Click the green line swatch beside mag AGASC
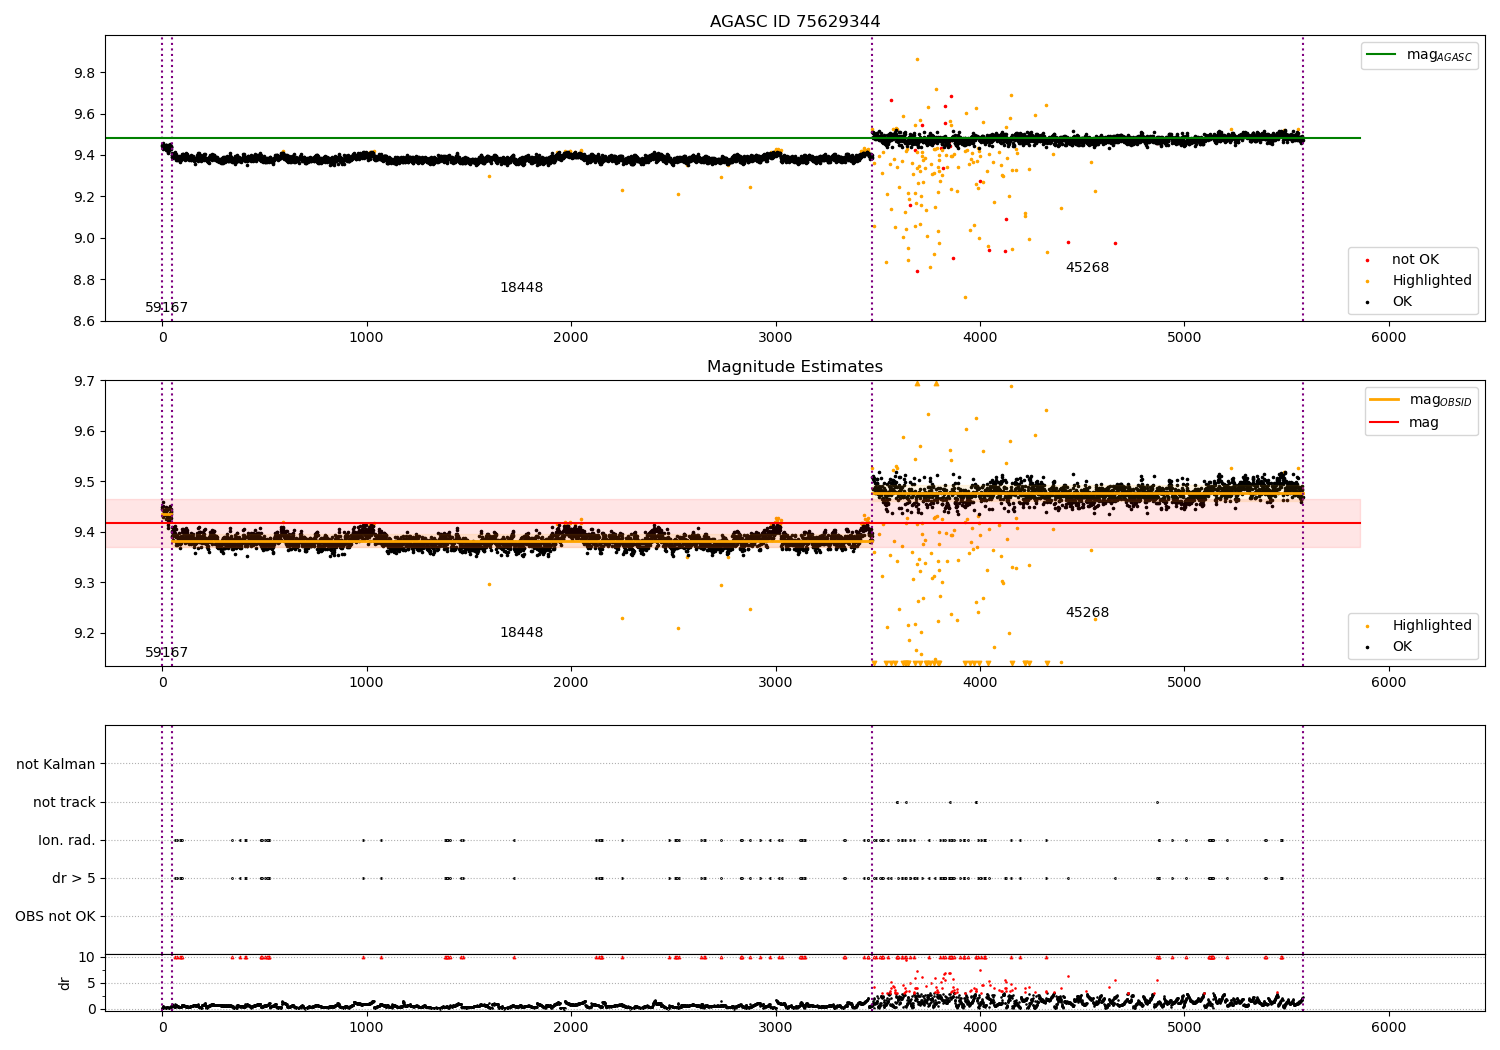 [x=1382, y=55]
